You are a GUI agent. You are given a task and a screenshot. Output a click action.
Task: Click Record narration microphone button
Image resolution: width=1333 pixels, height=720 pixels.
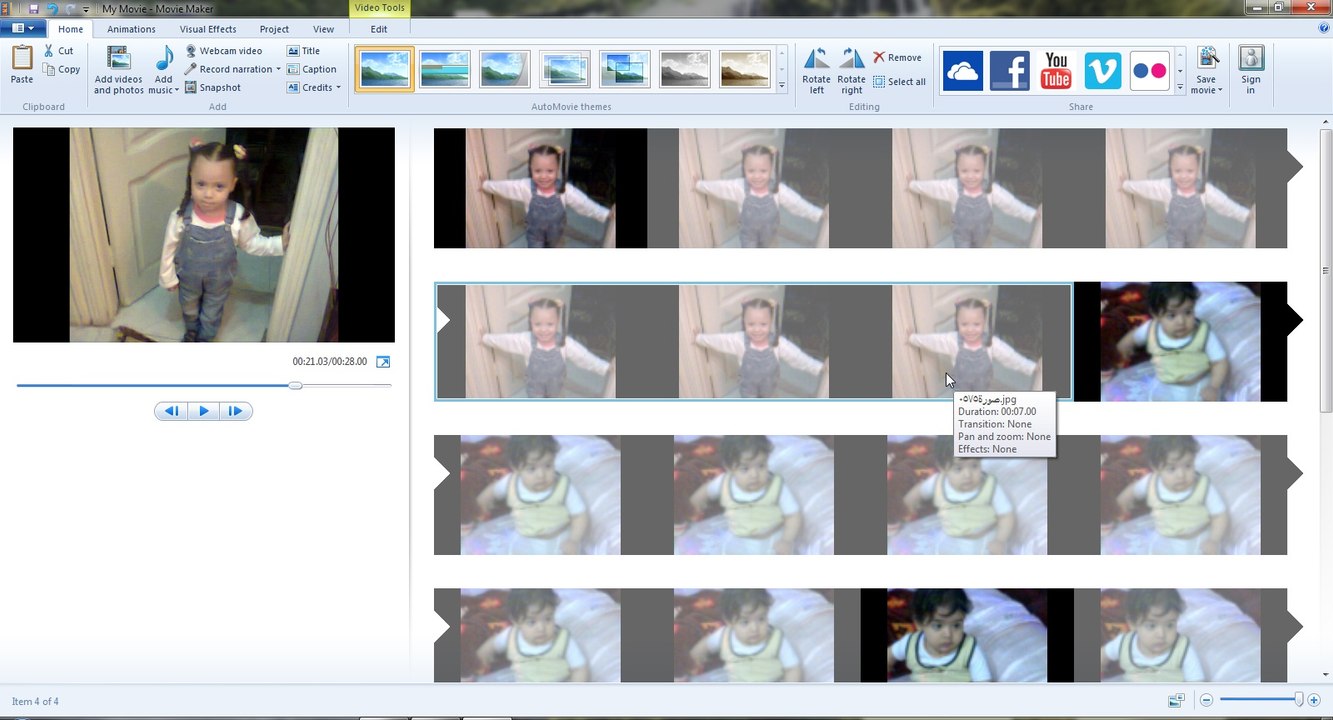coord(228,69)
